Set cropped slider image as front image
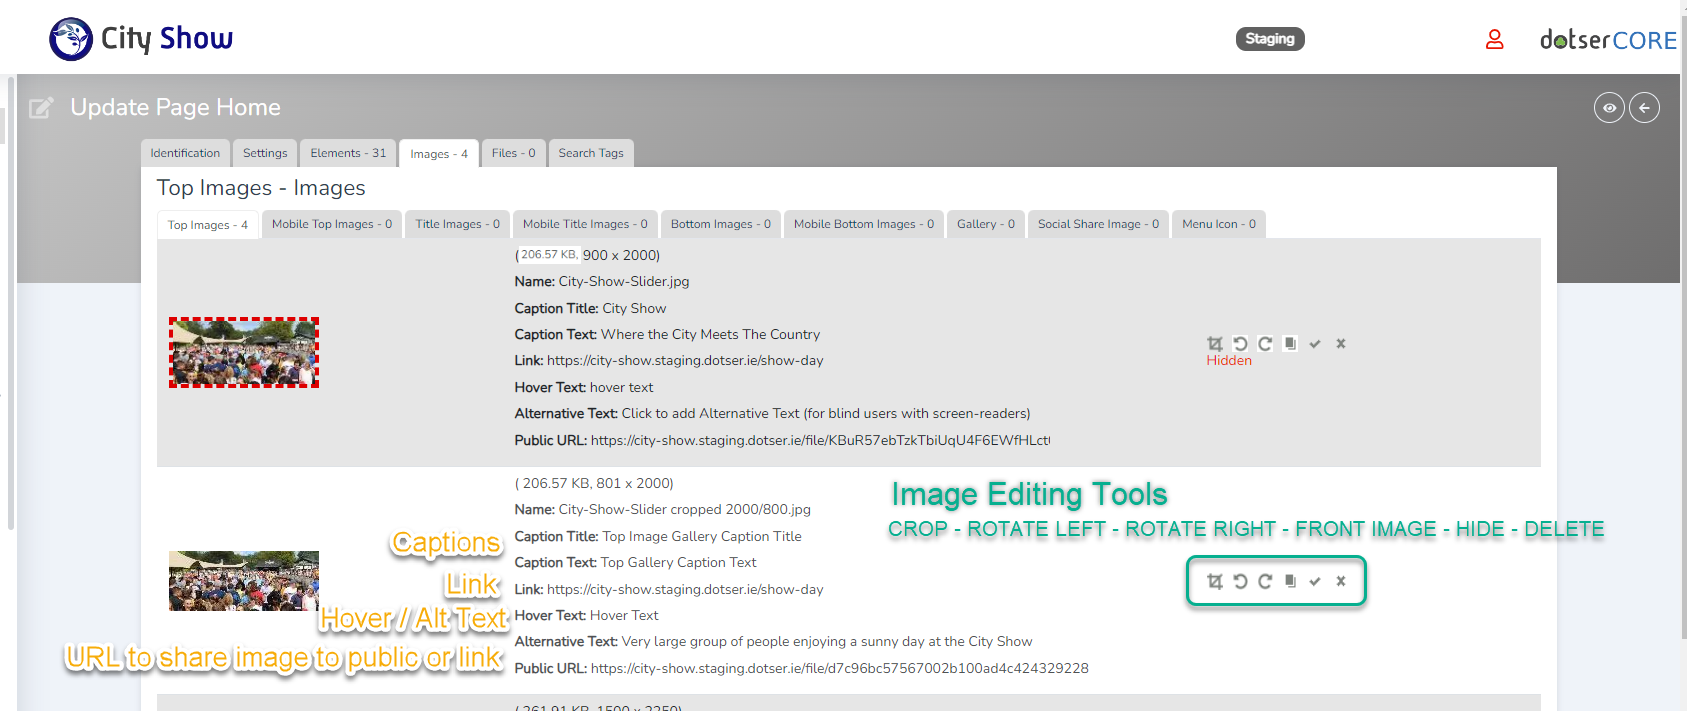 (x=1290, y=581)
